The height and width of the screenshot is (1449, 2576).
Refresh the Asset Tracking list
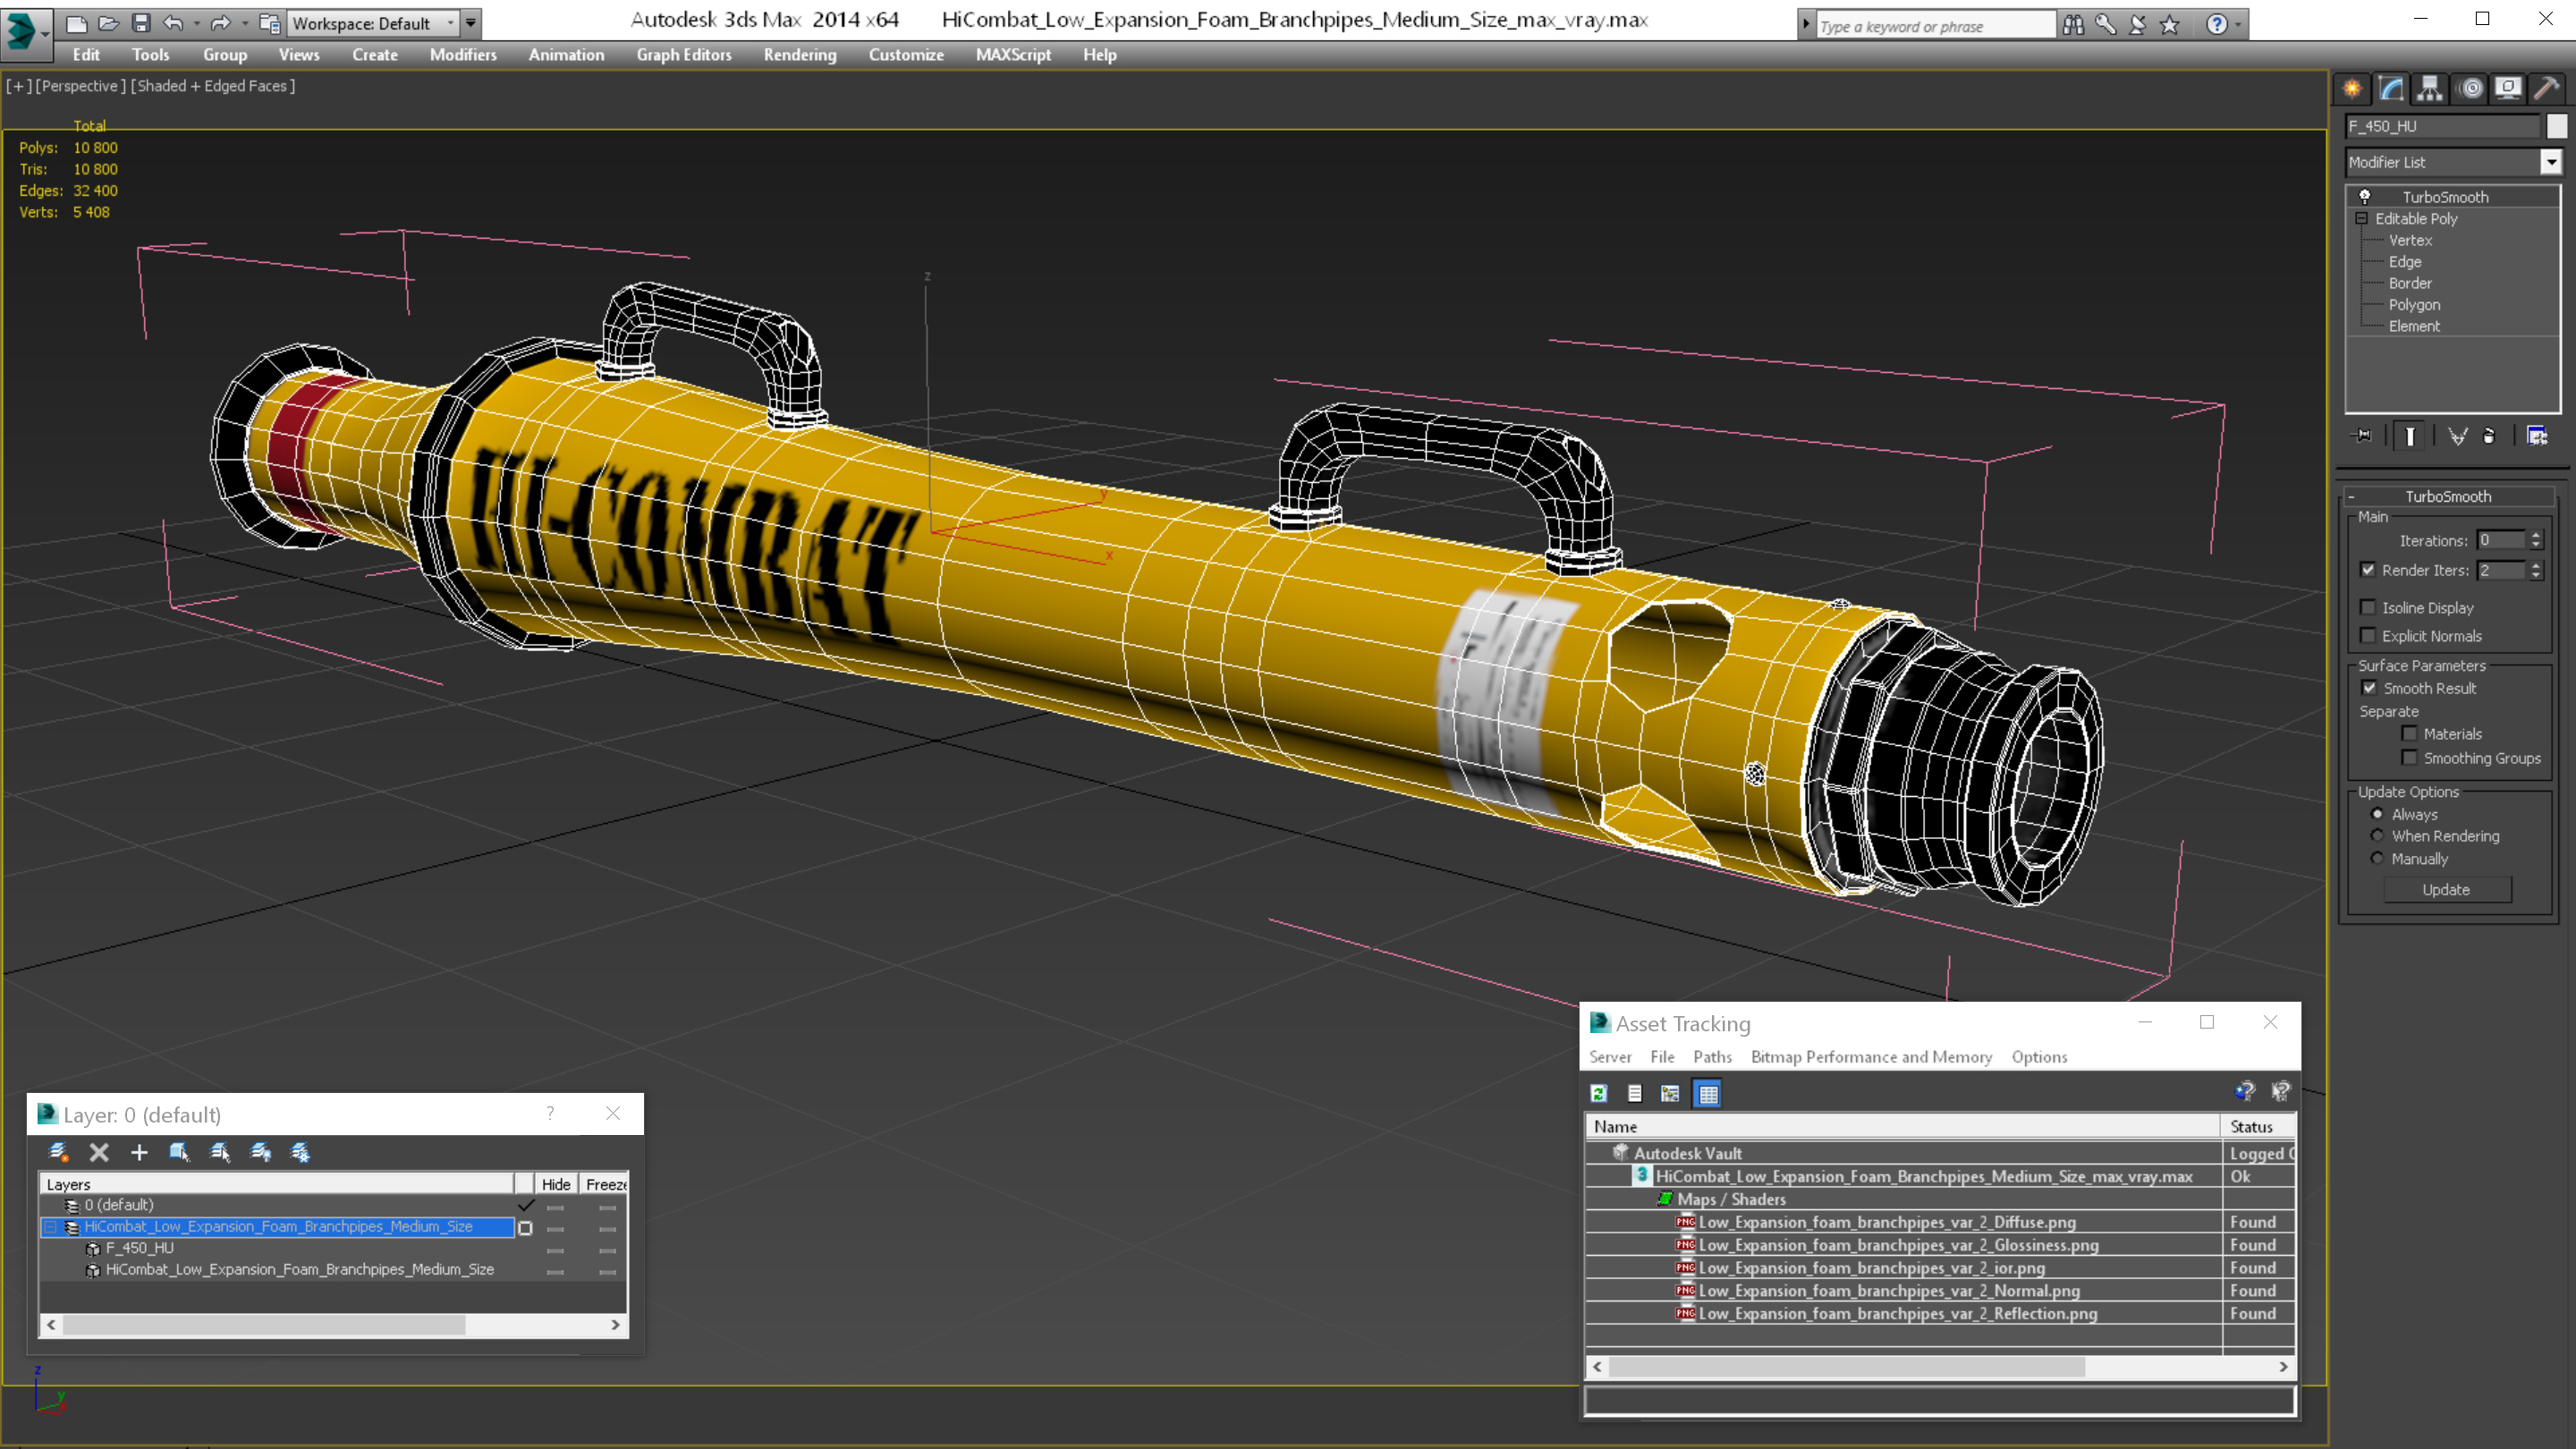pyautogui.click(x=1598, y=1093)
